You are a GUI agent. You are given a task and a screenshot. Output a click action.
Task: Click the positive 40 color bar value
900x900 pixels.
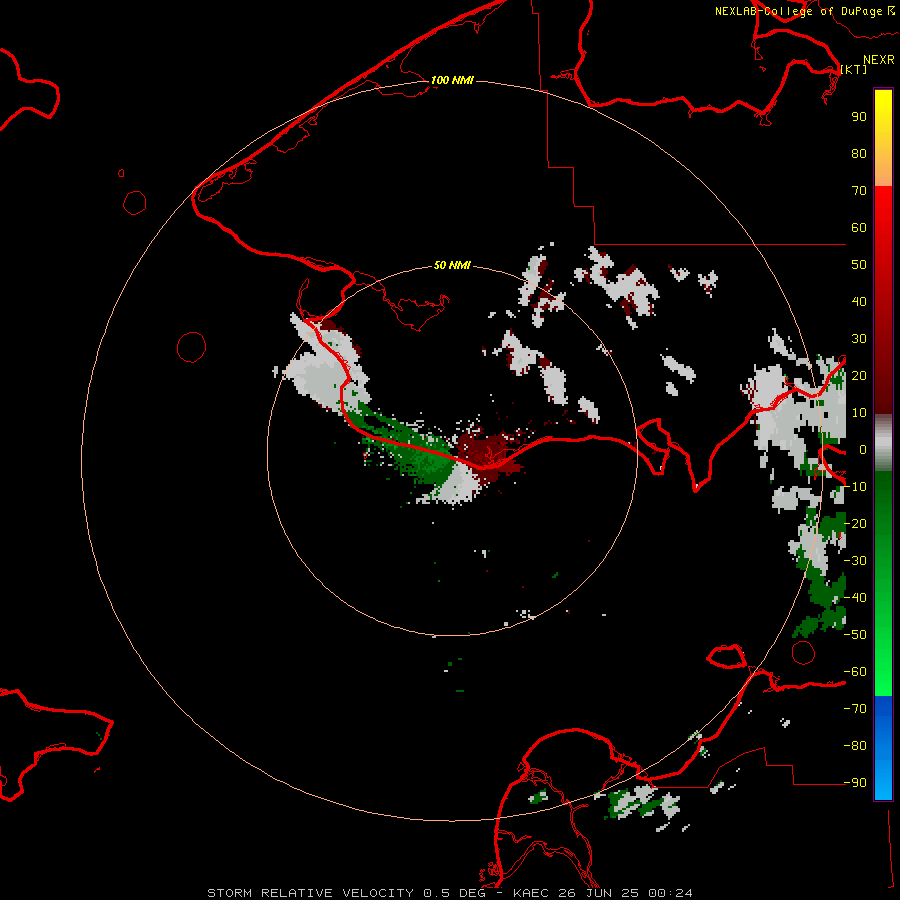pyautogui.click(x=859, y=301)
